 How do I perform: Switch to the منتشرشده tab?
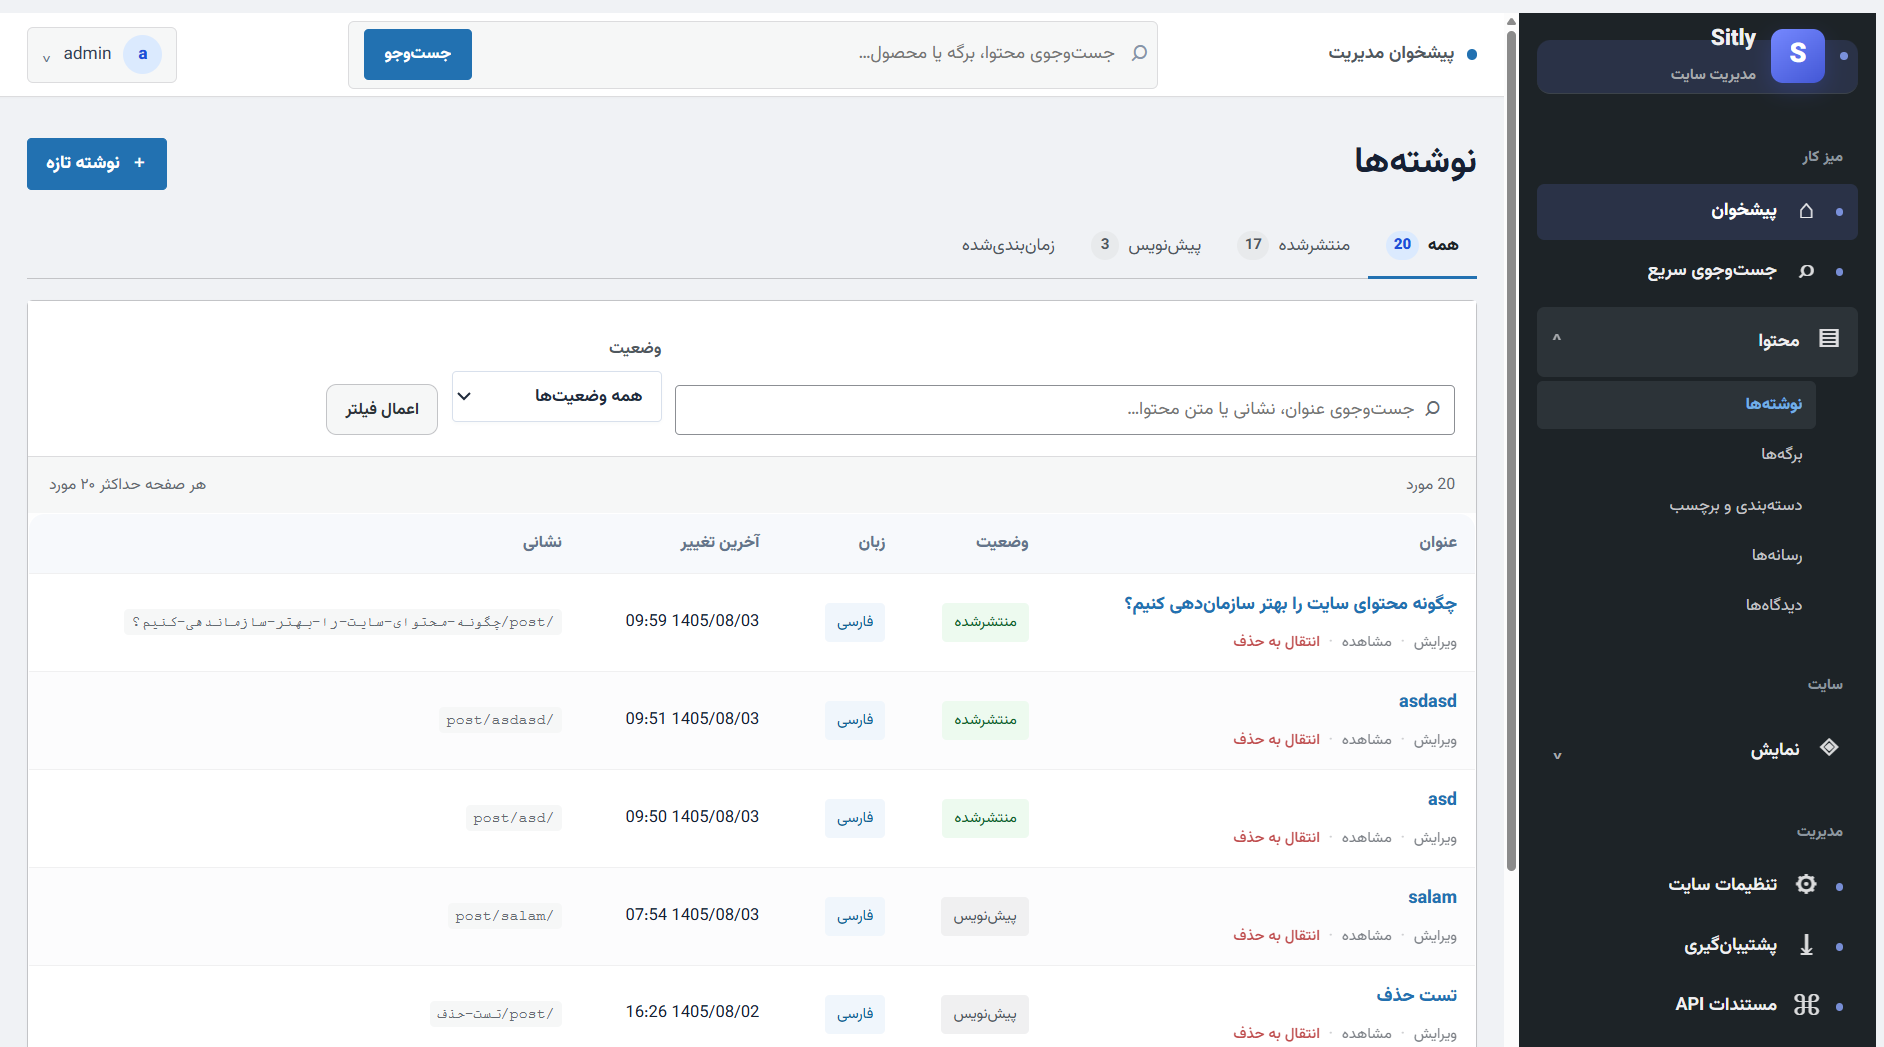tap(1293, 245)
